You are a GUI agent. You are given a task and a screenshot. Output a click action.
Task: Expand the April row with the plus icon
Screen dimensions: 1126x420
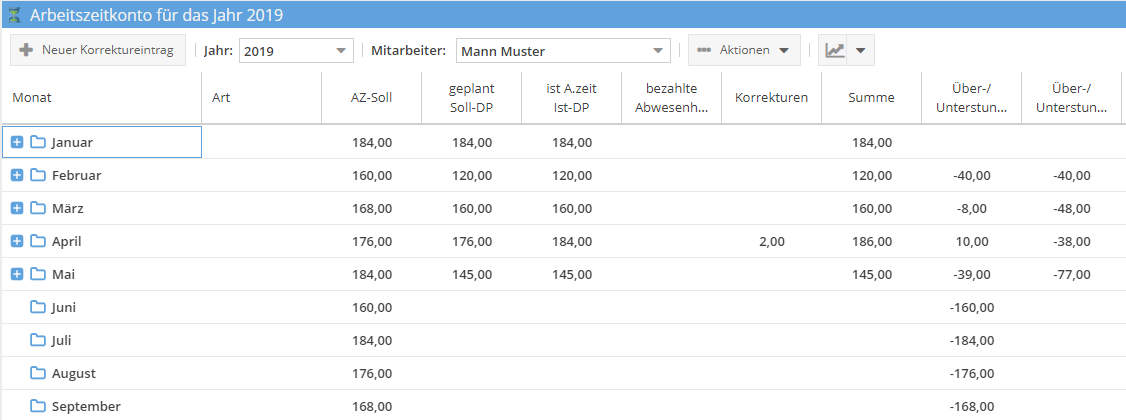click(17, 241)
